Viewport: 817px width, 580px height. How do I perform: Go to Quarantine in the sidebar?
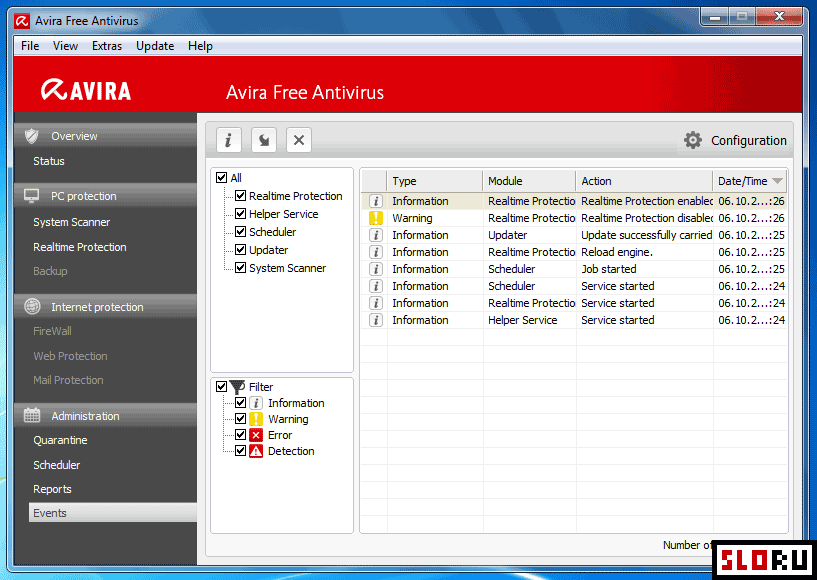[60, 440]
